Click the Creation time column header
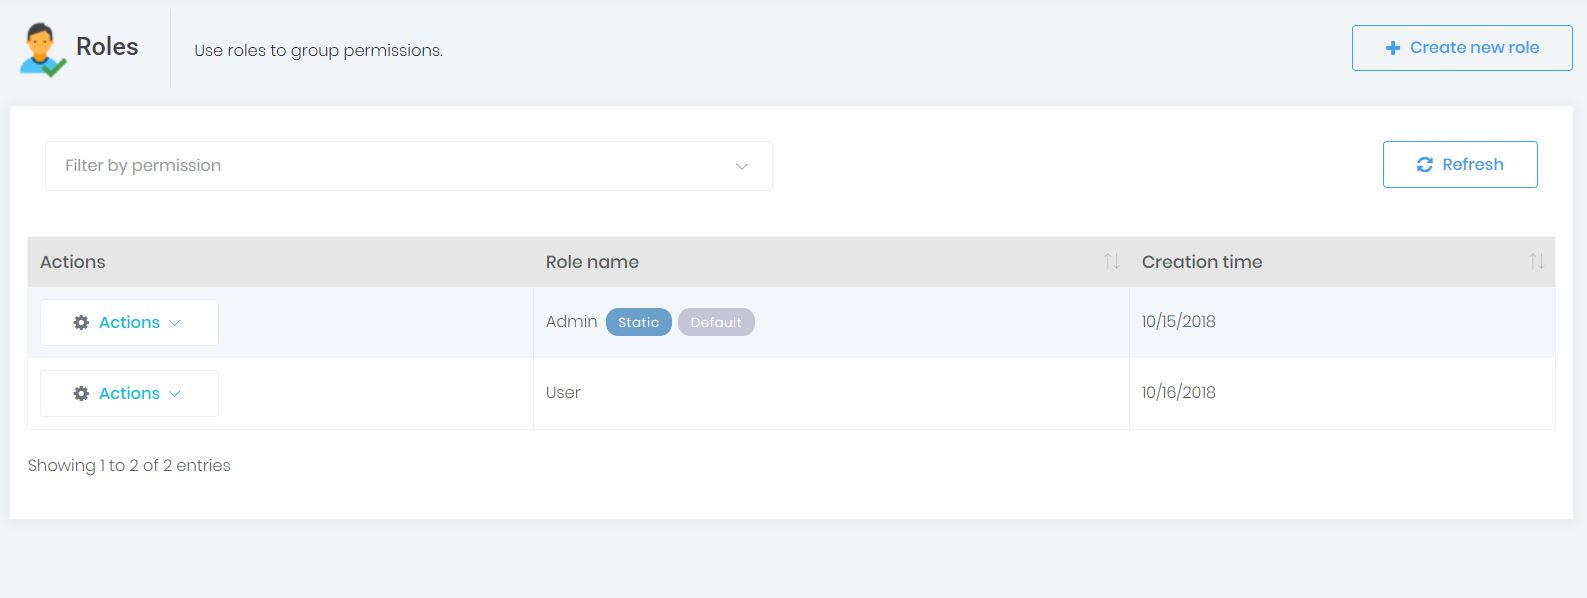The width and height of the screenshot is (1587, 598). (x=1201, y=262)
